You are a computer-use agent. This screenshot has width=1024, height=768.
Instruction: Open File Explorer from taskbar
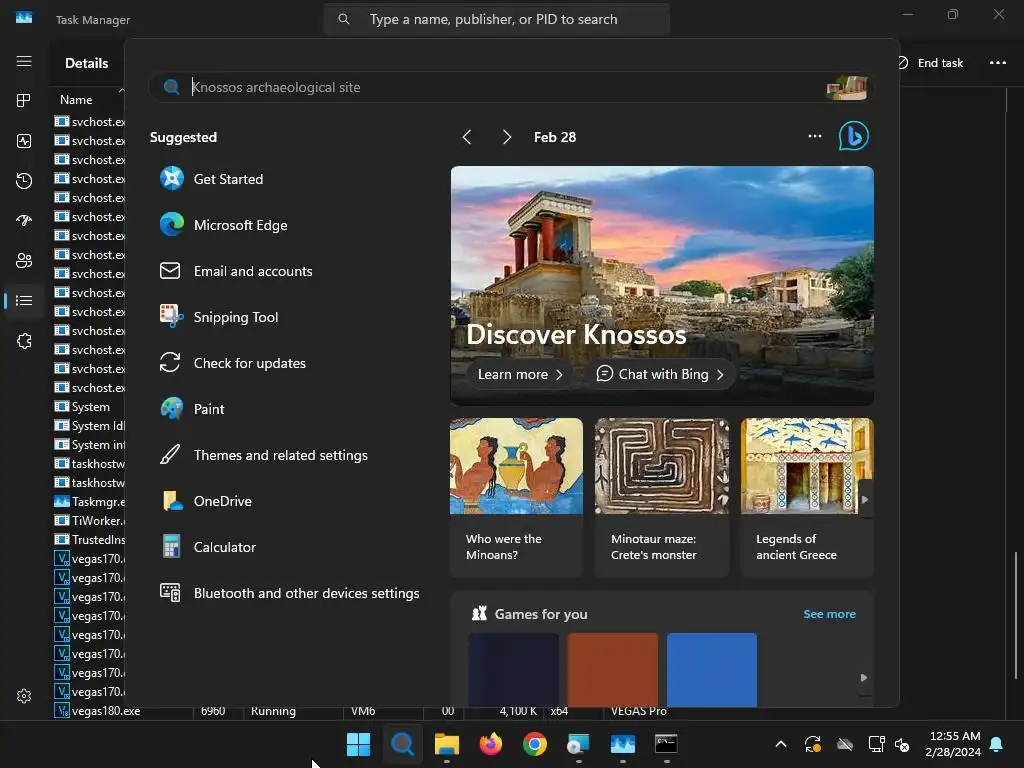point(447,744)
